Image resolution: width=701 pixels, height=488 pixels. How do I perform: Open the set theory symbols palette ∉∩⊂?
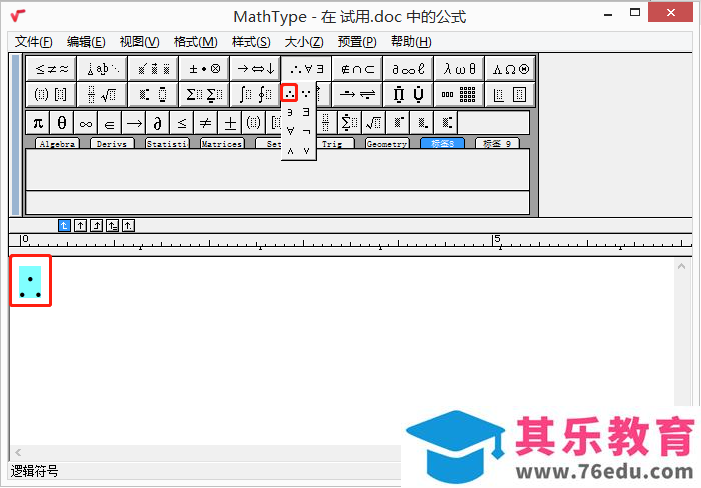(357, 69)
